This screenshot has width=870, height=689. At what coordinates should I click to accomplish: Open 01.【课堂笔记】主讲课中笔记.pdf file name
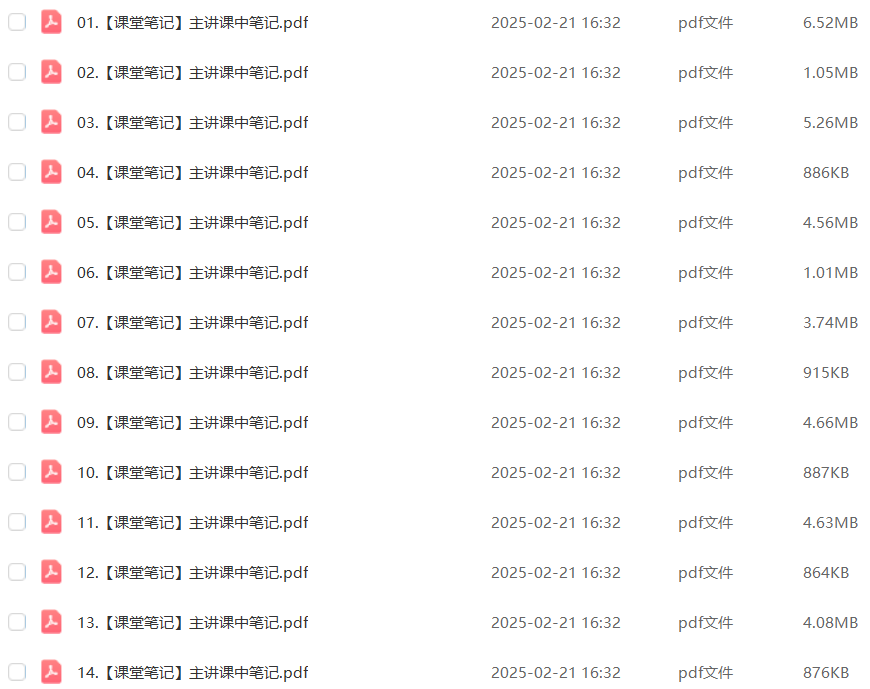(x=193, y=23)
